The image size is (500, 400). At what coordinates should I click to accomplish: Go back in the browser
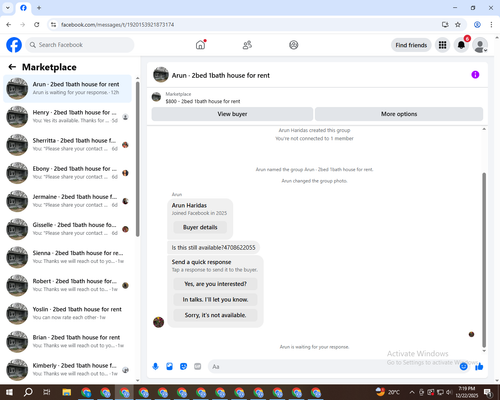click(9, 25)
